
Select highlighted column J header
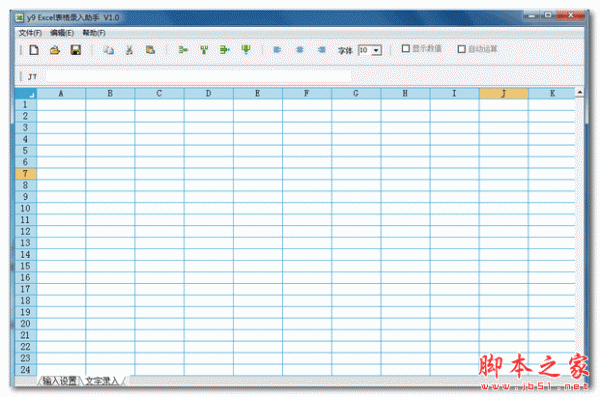click(504, 93)
